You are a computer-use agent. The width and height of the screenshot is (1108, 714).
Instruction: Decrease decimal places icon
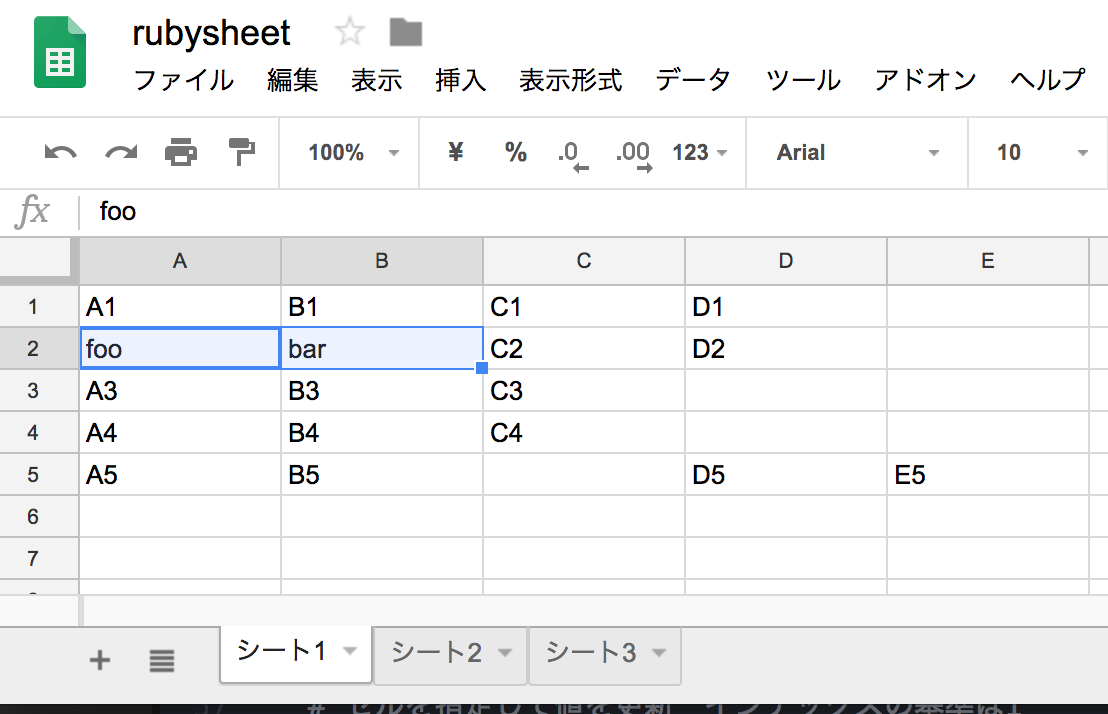572,152
